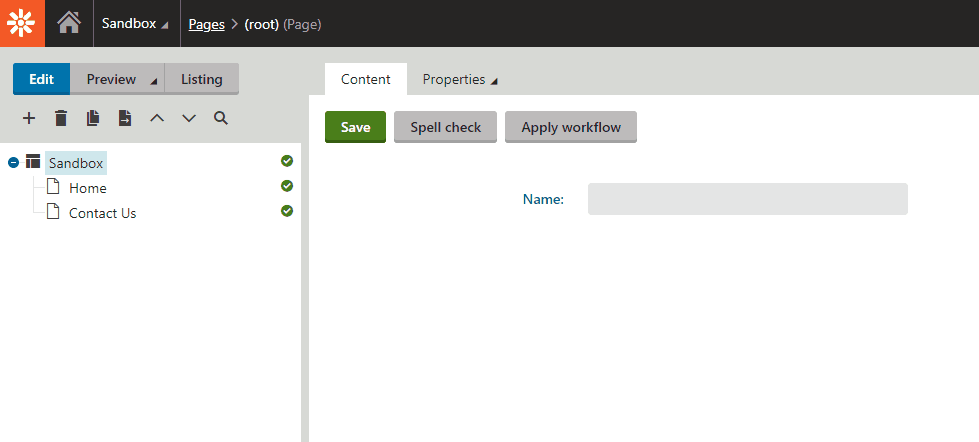The height and width of the screenshot is (442, 979).
Task: Click the Kentico logo icon
Action: (22, 23)
